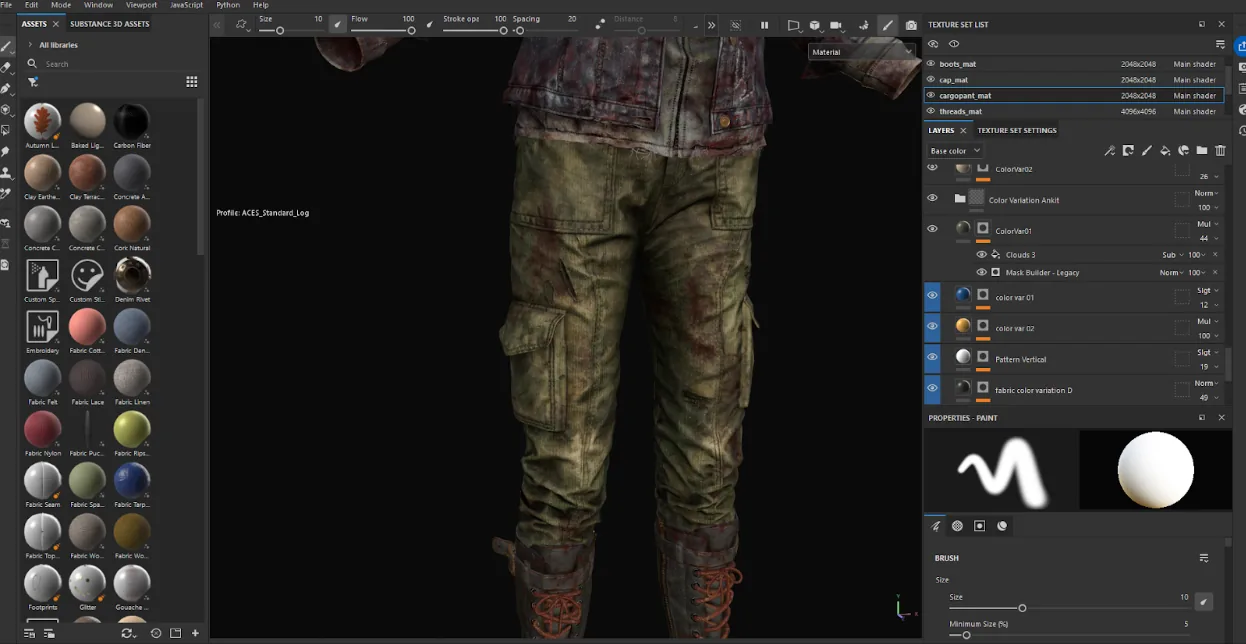Pause rendering with the pause icon

[765, 25]
